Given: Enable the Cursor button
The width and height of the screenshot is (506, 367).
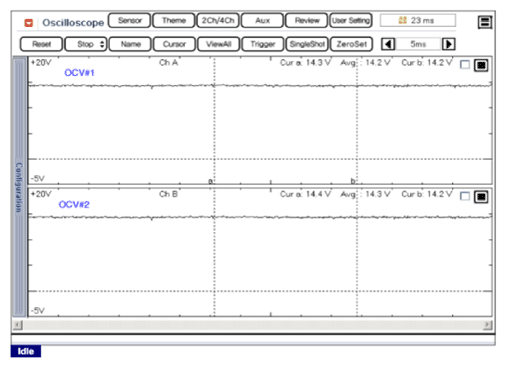Looking at the screenshot, I should tap(174, 44).
